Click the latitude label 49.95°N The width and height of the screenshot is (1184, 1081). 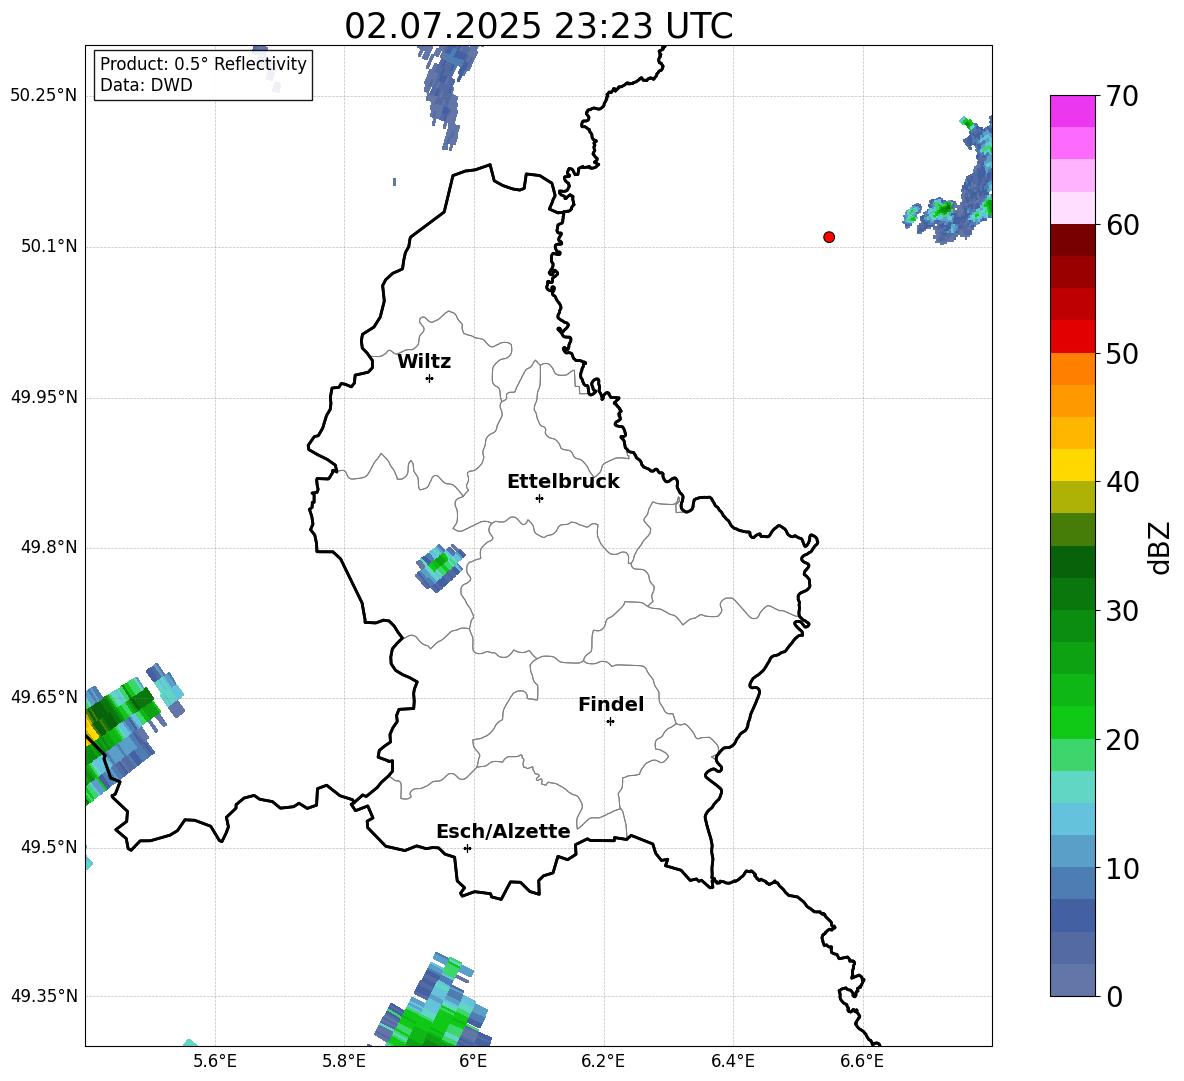[x=43, y=397]
